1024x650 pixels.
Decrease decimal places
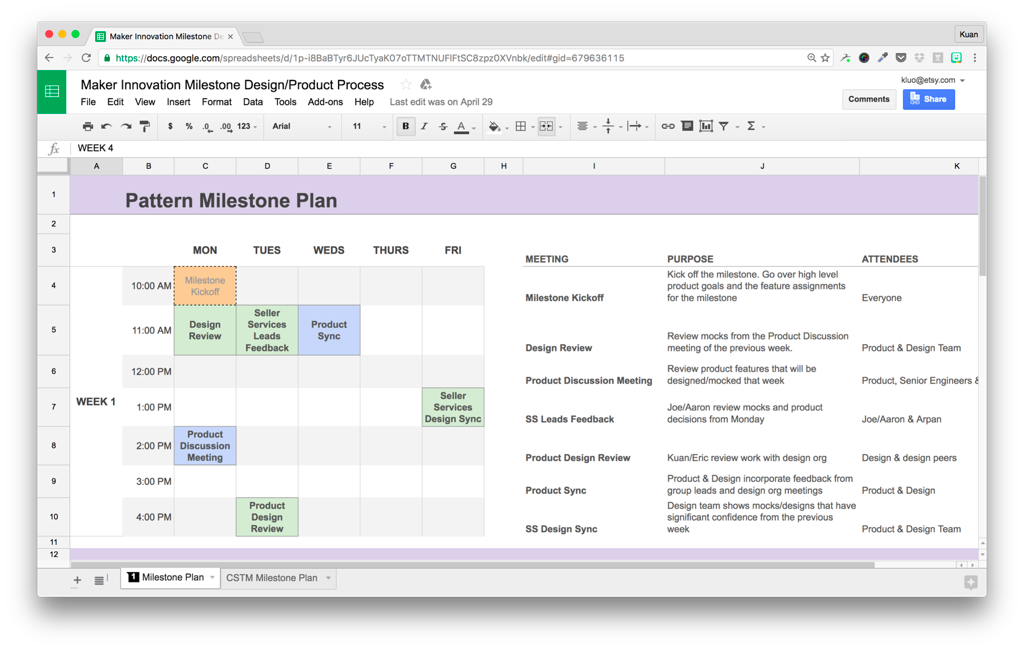207,127
